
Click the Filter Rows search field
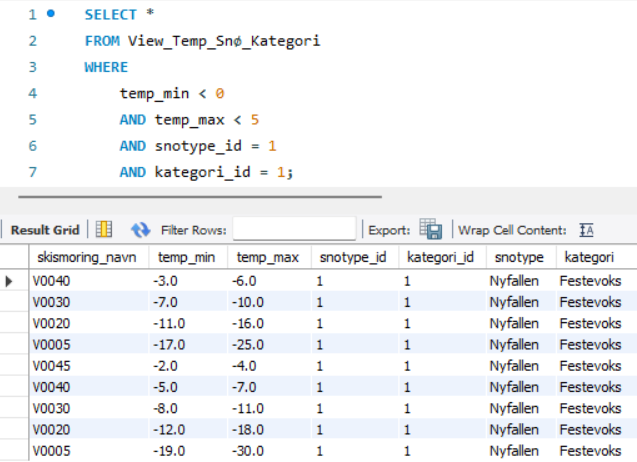[x=295, y=229]
